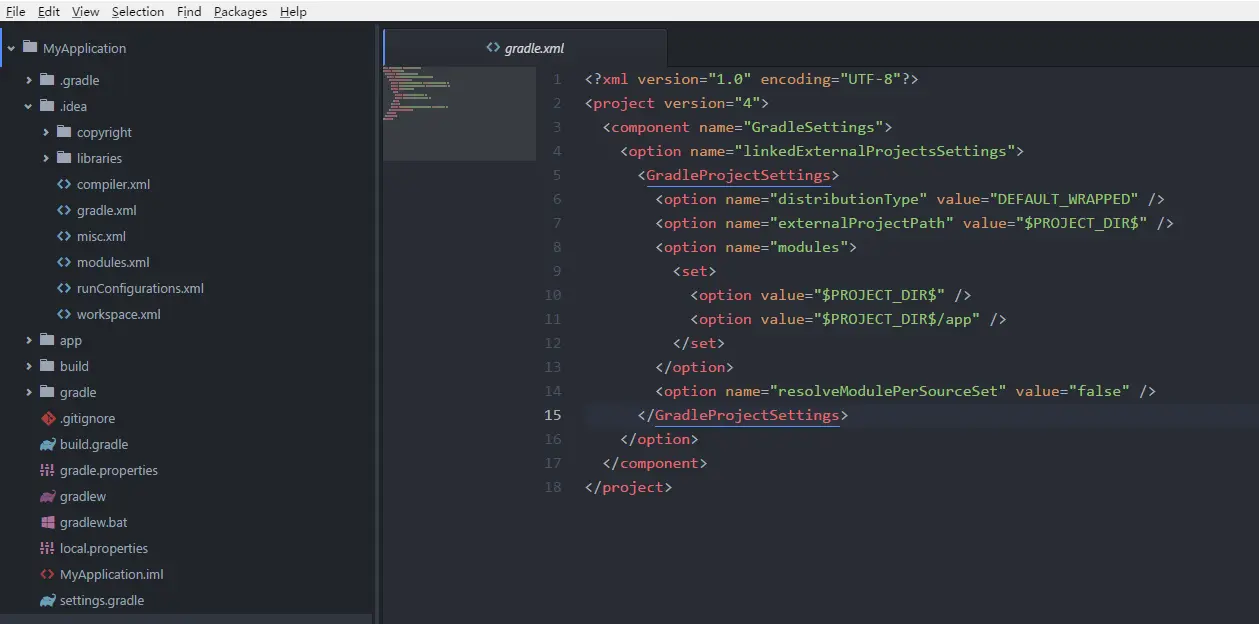Collapse the .idea folder chevron
1259x624 pixels.
[x=29, y=106]
